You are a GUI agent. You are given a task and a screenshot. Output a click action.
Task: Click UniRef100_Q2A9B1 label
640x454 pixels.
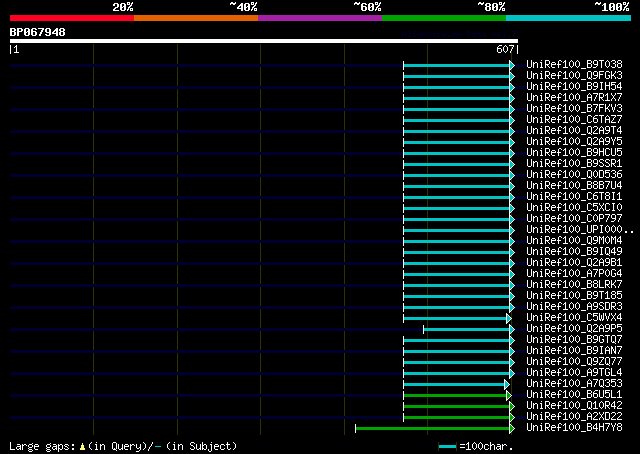pos(574,263)
